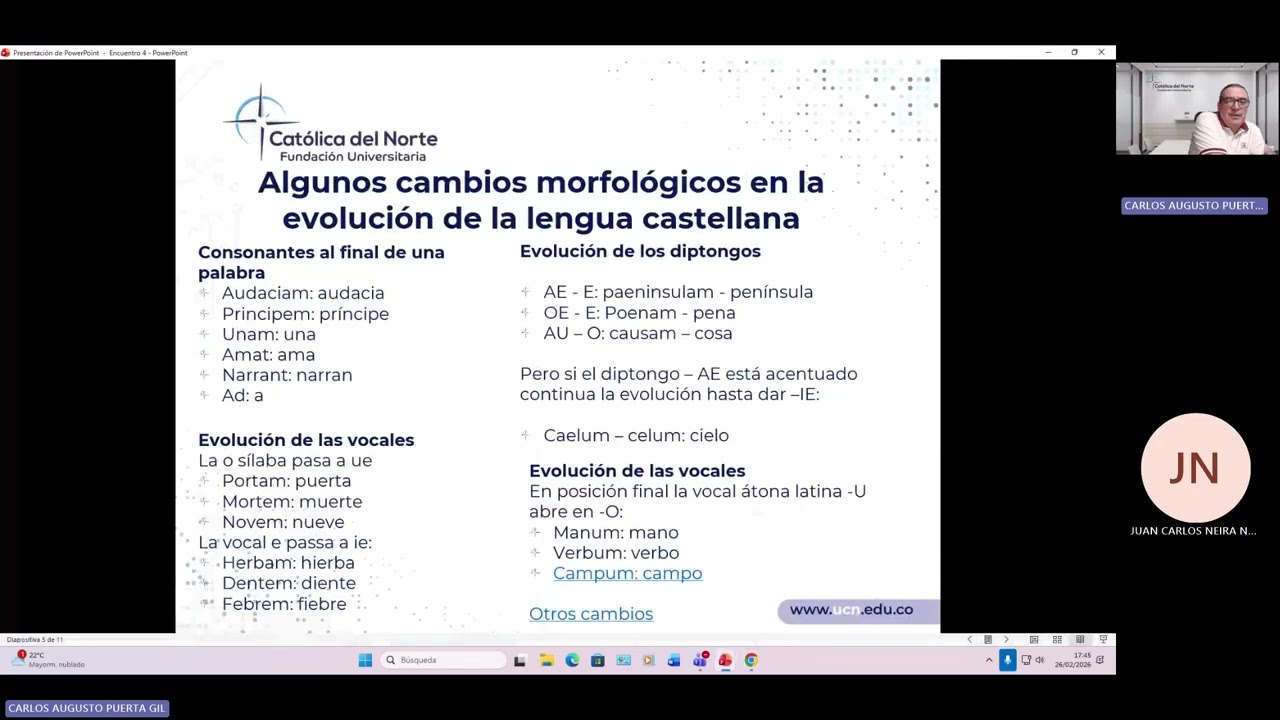This screenshot has height=720, width=1280.
Task: Switch to Slide Sorter view
Action: pyautogui.click(x=1057, y=640)
